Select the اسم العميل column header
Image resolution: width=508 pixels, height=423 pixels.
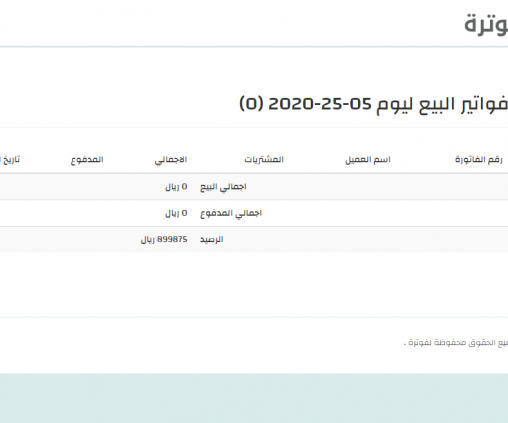[x=368, y=160]
